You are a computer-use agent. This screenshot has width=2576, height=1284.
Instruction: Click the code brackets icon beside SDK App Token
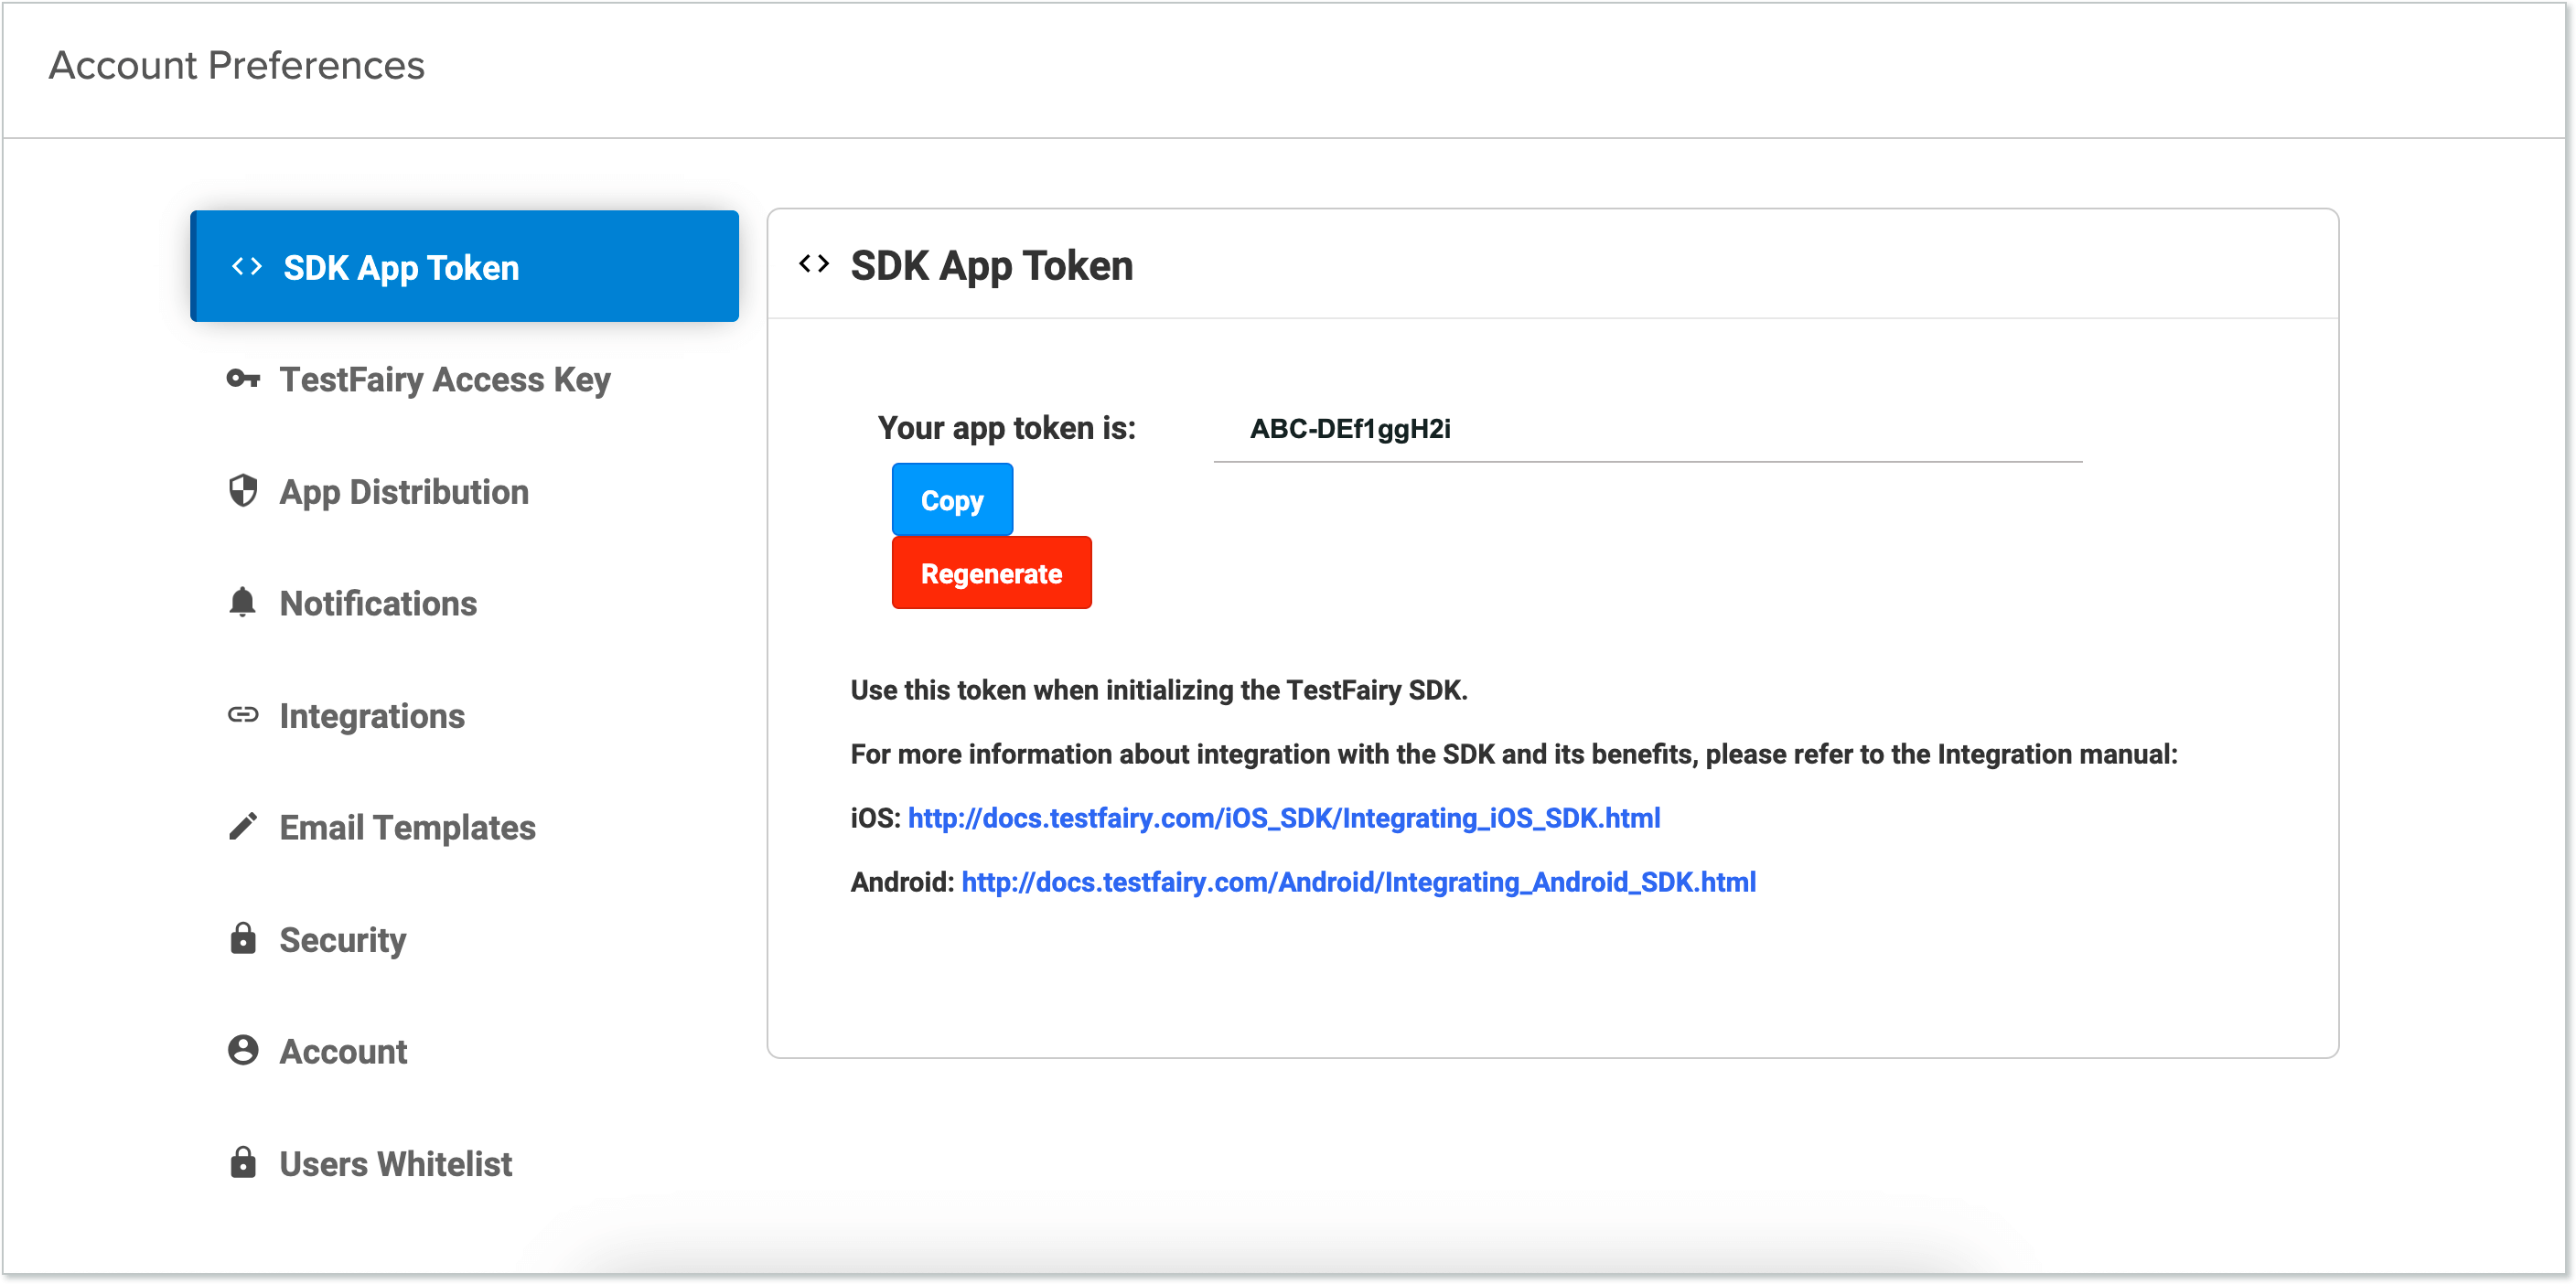coord(245,266)
